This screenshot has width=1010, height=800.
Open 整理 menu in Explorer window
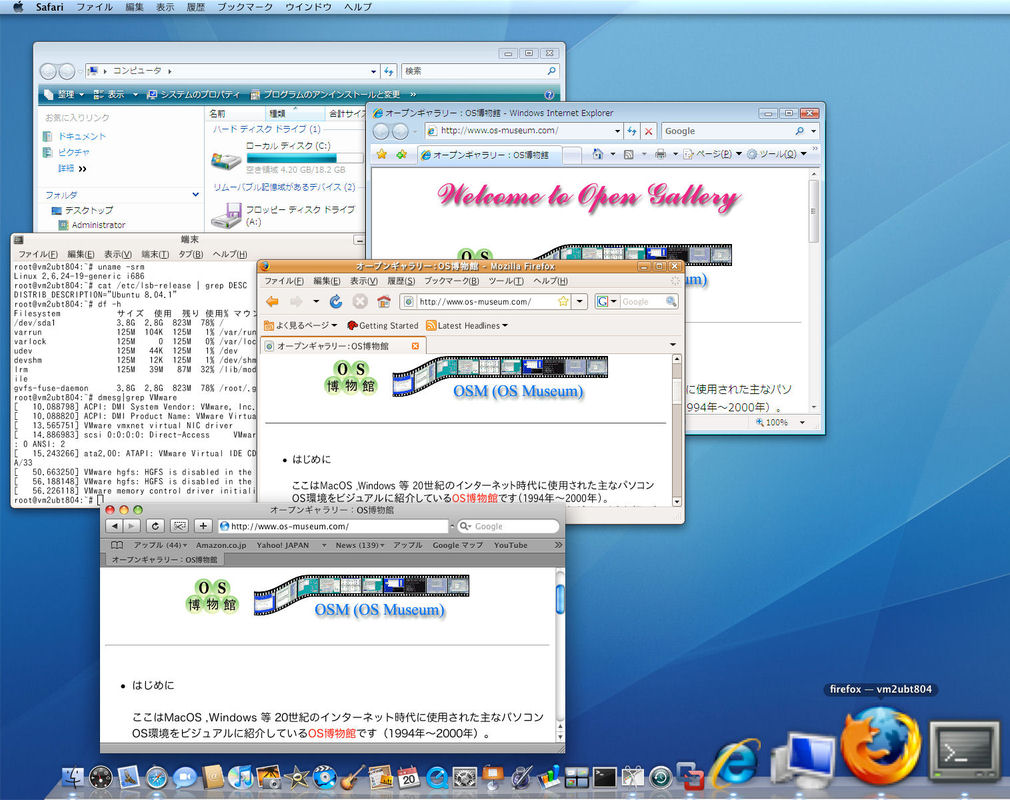(64, 94)
